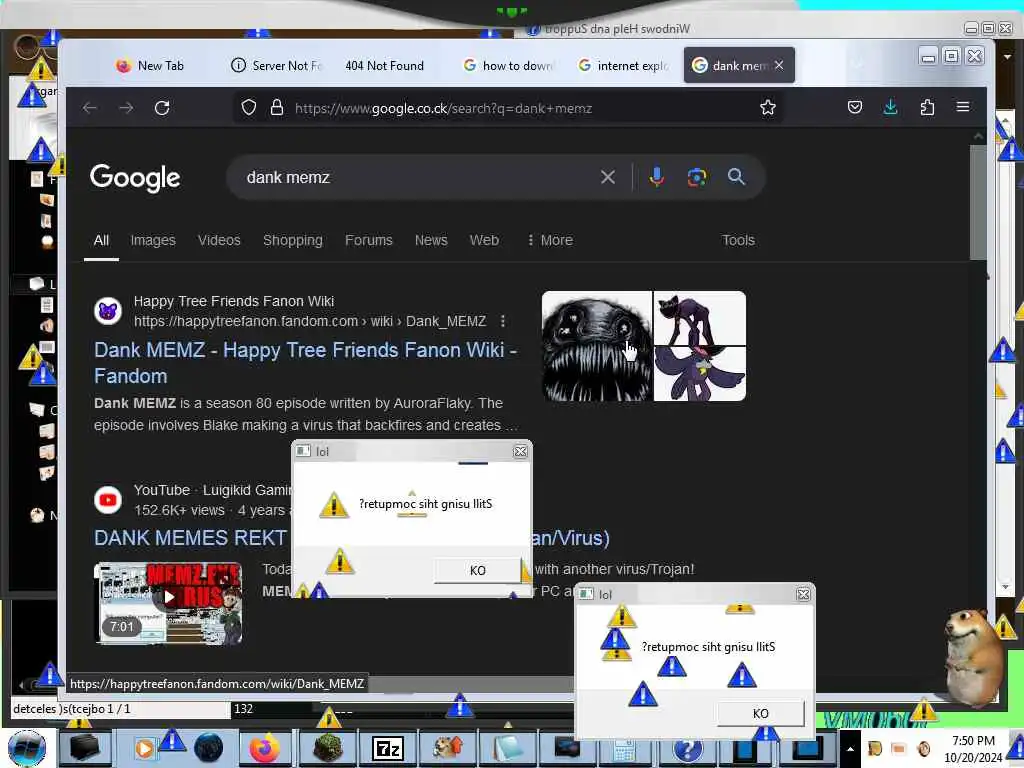Image resolution: width=1024 pixels, height=768 pixels.
Task: Select the Images search filter
Action: pos(153,240)
